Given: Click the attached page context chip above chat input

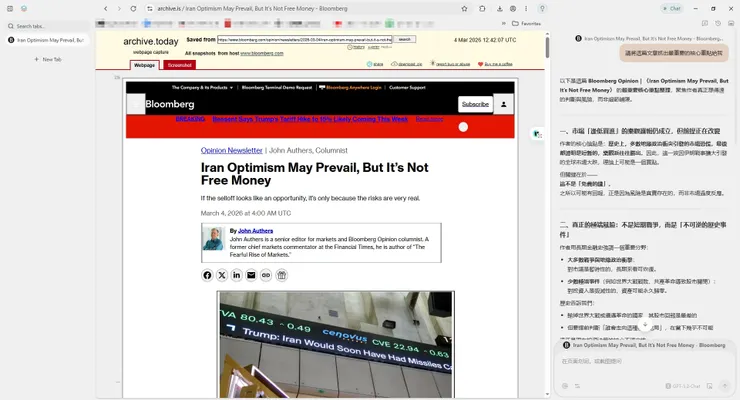Looking at the screenshot, I should (x=644, y=345).
